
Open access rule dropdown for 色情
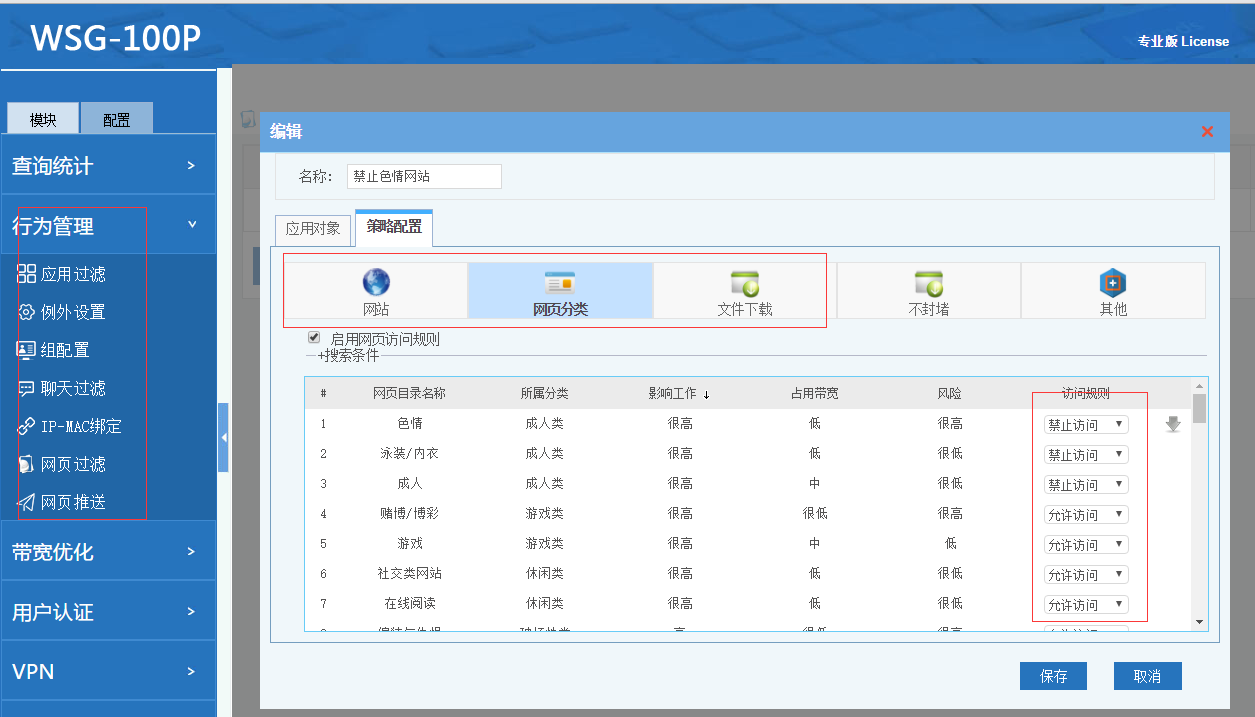1086,425
